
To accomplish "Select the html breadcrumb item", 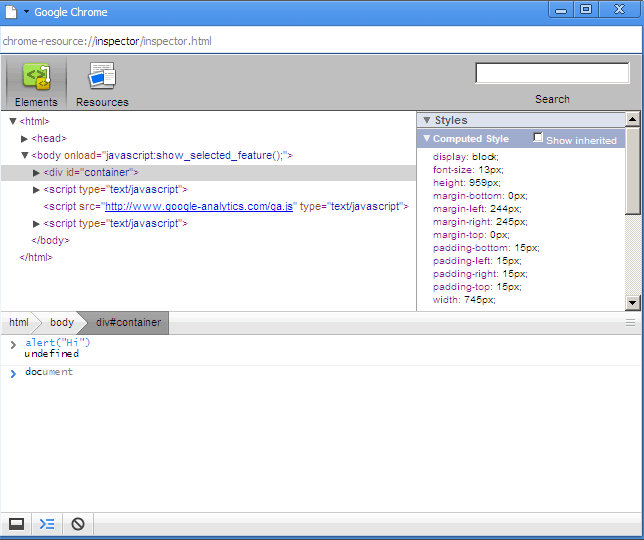I will click(x=19, y=323).
